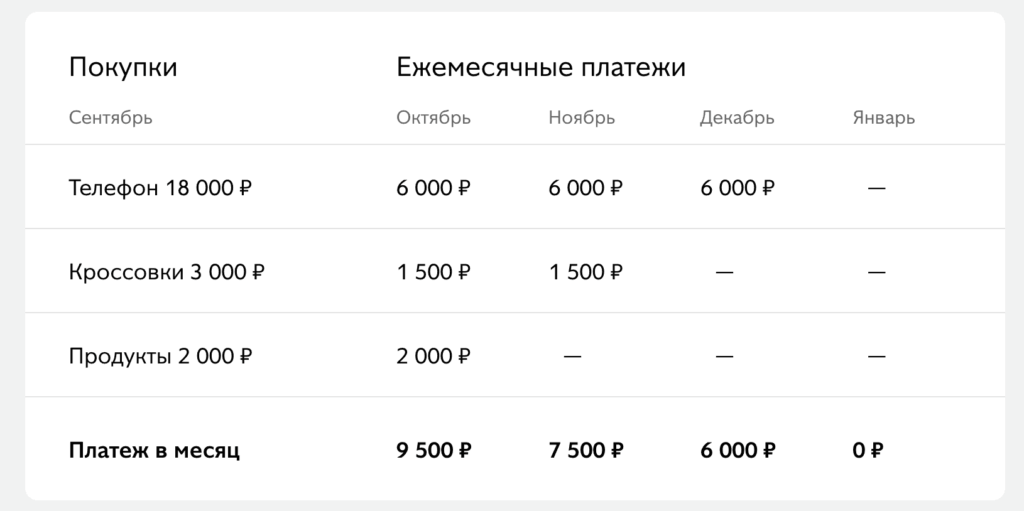
Task: Select the 0 ₽ January total
Action: [867, 451]
